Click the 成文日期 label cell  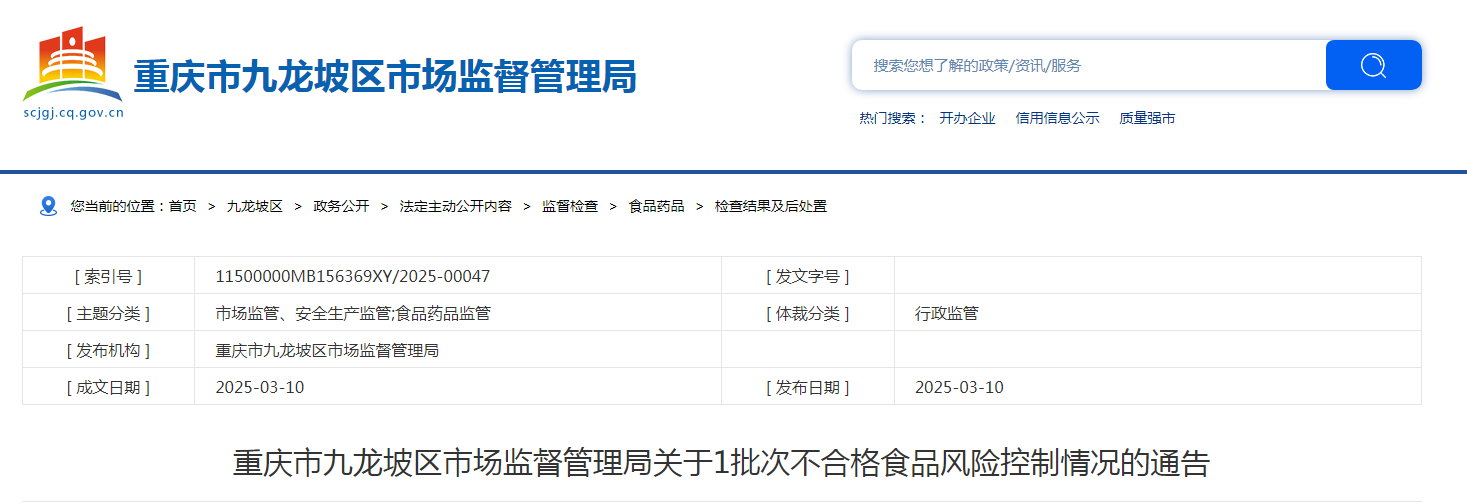click(x=108, y=387)
